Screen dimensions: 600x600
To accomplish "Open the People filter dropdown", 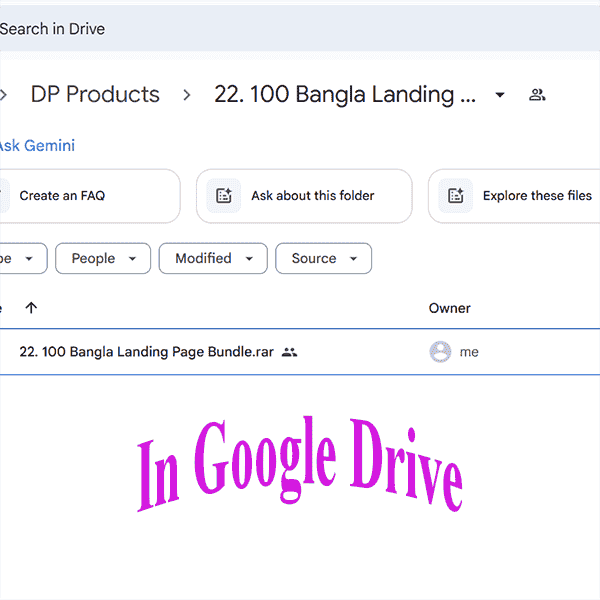I will pyautogui.click(x=103, y=258).
